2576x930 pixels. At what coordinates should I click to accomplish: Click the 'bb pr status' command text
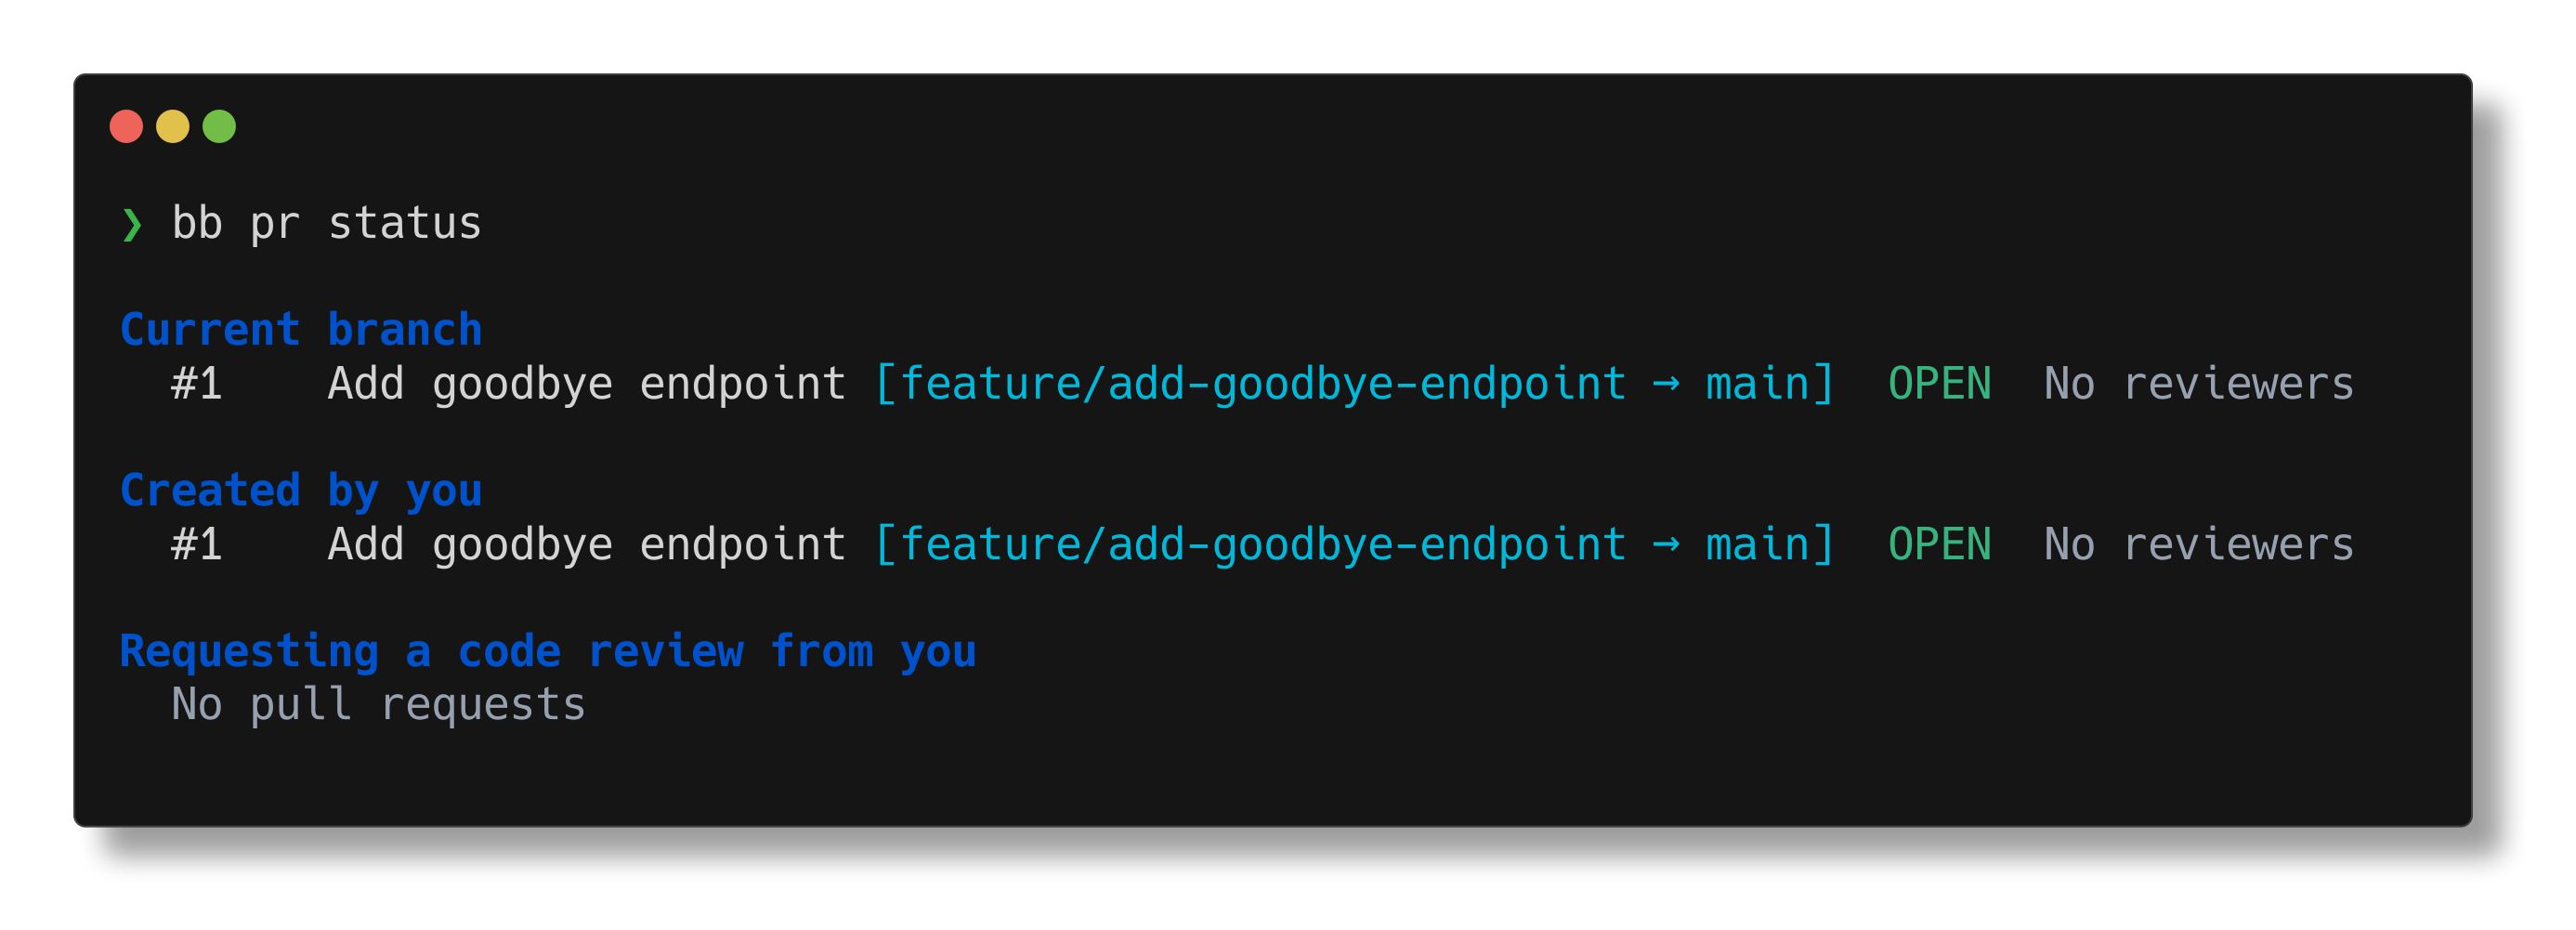pos(326,224)
